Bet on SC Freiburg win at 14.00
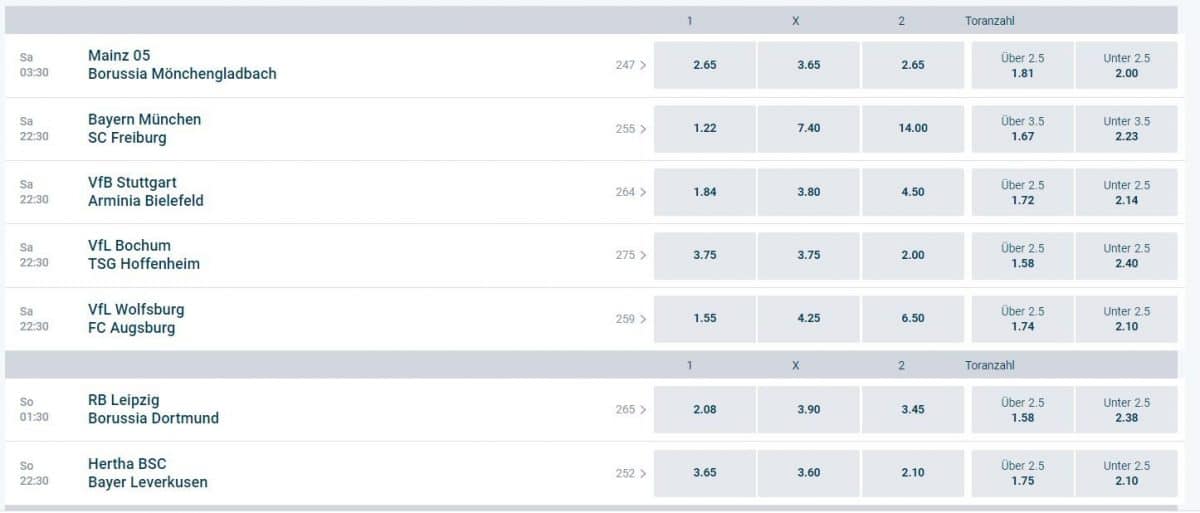1200x513 pixels. click(x=913, y=128)
